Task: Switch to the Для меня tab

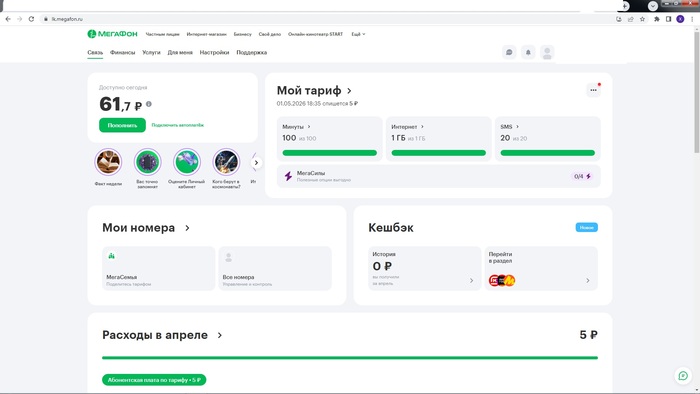Action: pyautogui.click(x=180, y=53)
